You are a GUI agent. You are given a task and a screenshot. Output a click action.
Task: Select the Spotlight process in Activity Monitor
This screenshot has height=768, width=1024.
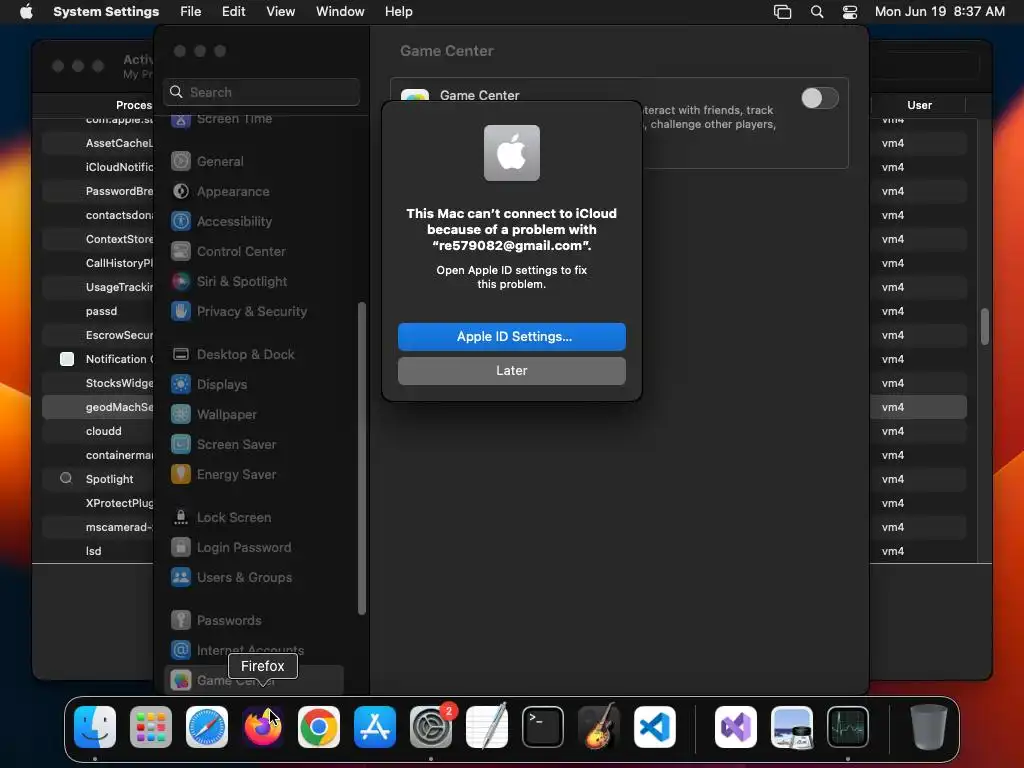coord(98,479)
